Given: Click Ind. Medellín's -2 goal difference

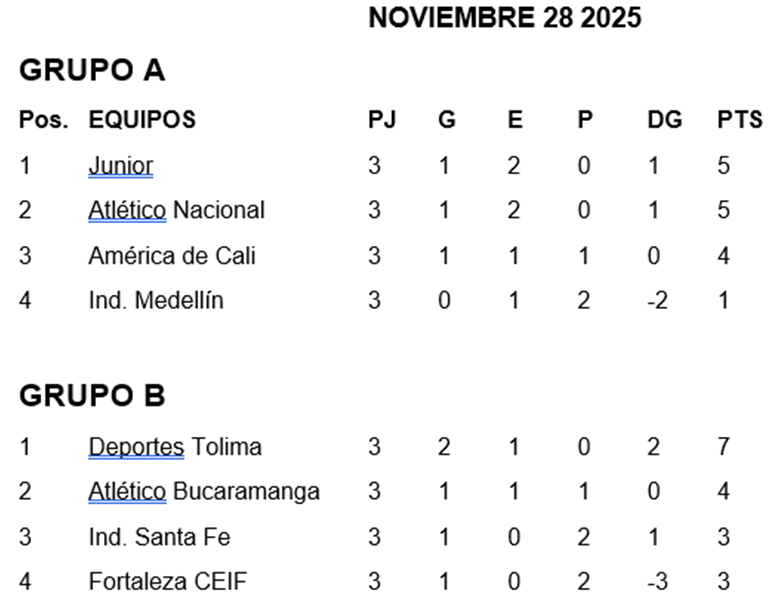Looking at the screenshot, I should [x=656, y=300].
